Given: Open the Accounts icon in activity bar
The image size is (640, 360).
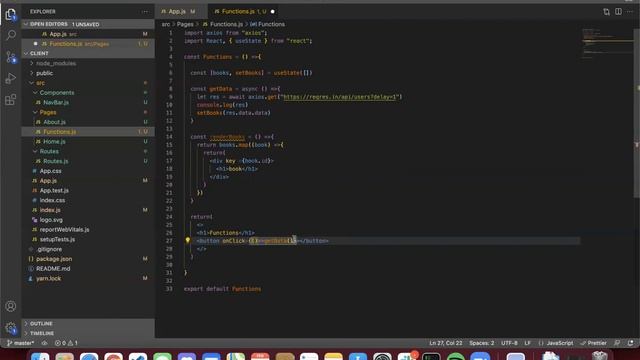Looking at the screenshot, I should coord(11,306).
